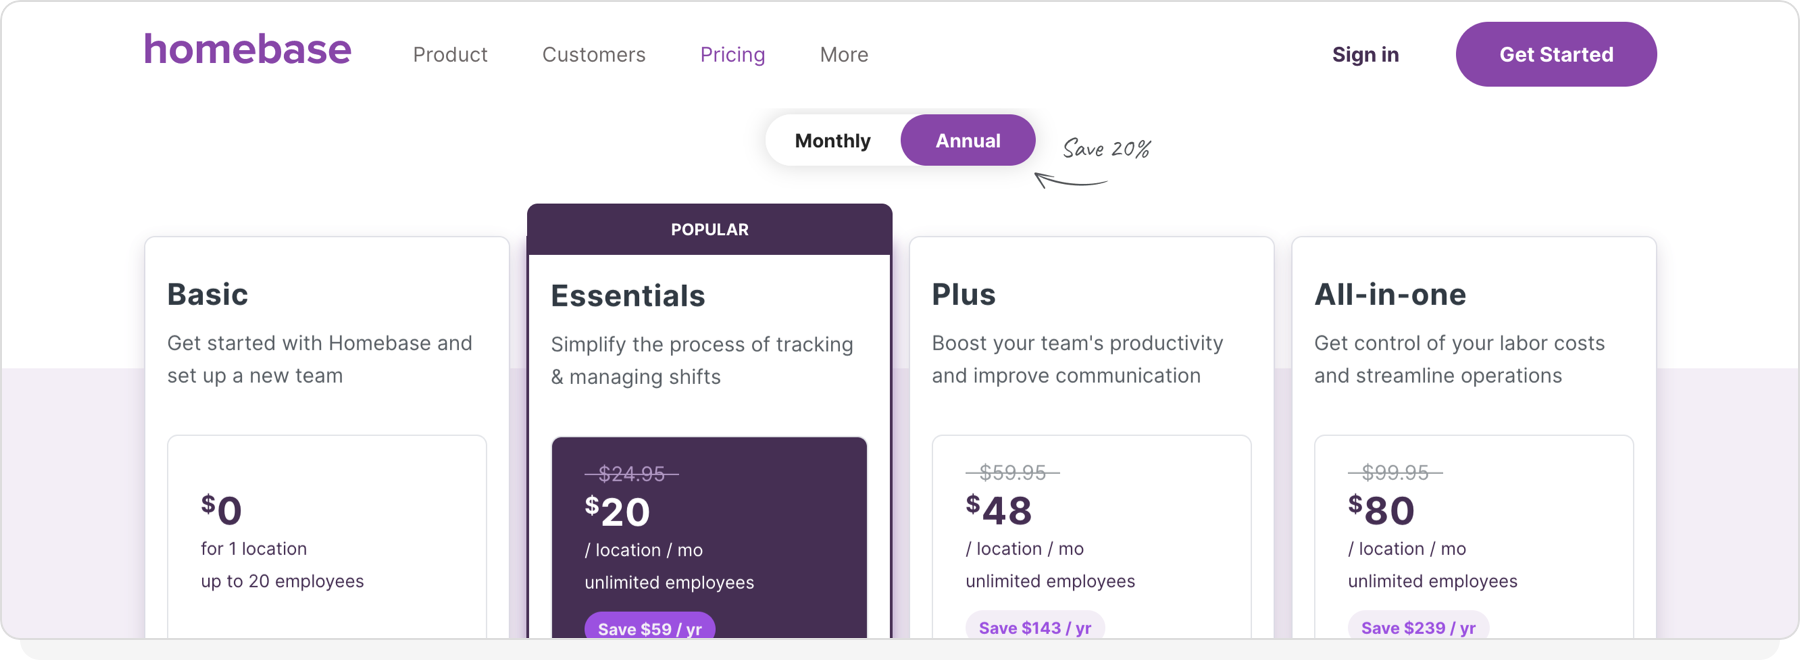Click the Get Started button
Screen dimensions: 1800x660
click(1555, 54)
